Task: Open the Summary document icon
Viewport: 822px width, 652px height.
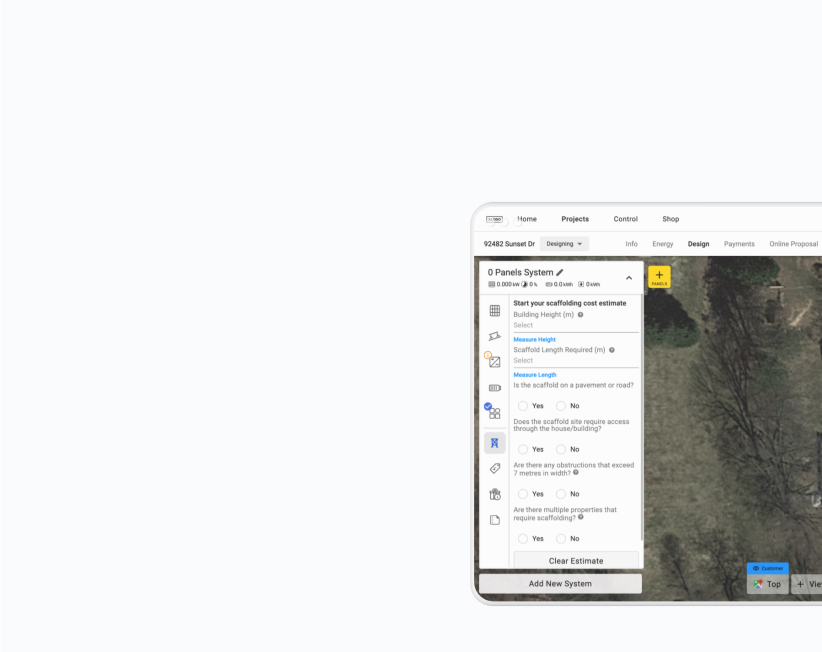Action: pyautogui.click(x=494, y=520)
